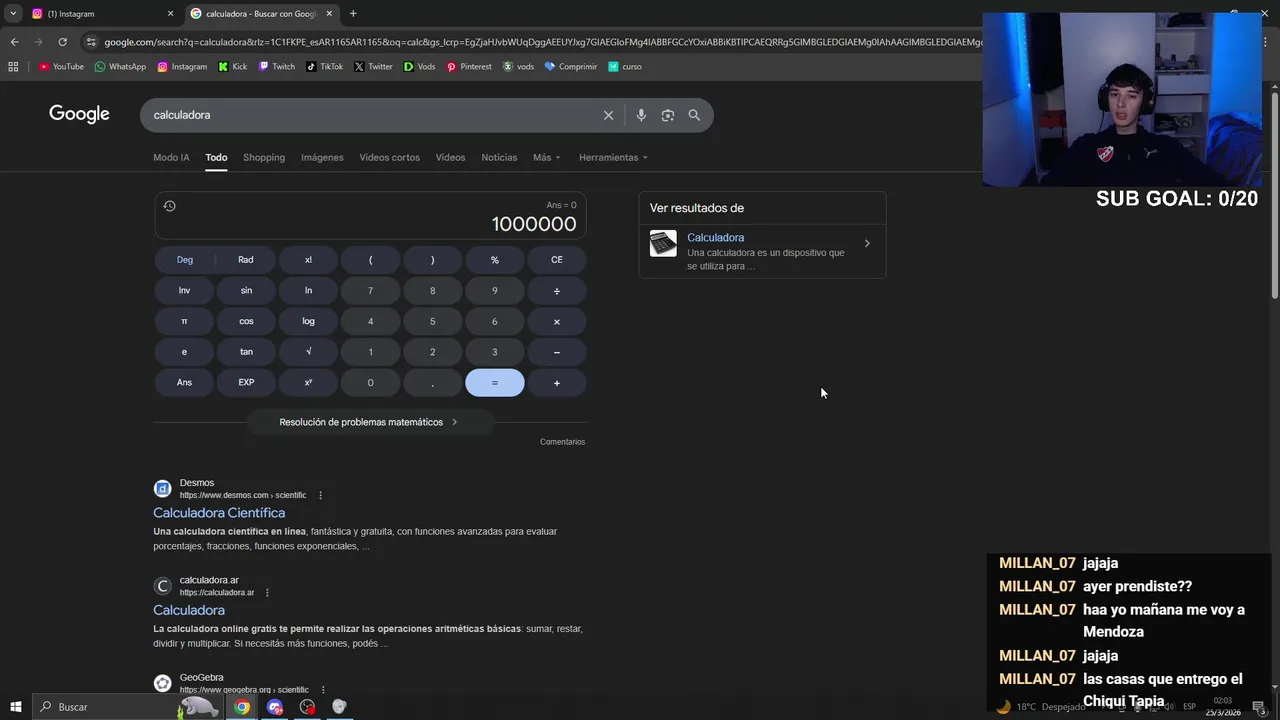
Task: Open calculator history icon
Action: click(169, 206)
